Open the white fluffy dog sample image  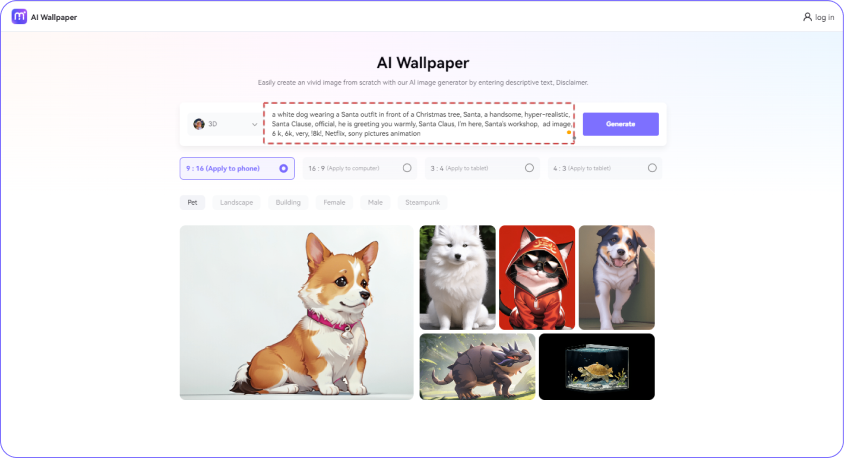click(458, 278)
